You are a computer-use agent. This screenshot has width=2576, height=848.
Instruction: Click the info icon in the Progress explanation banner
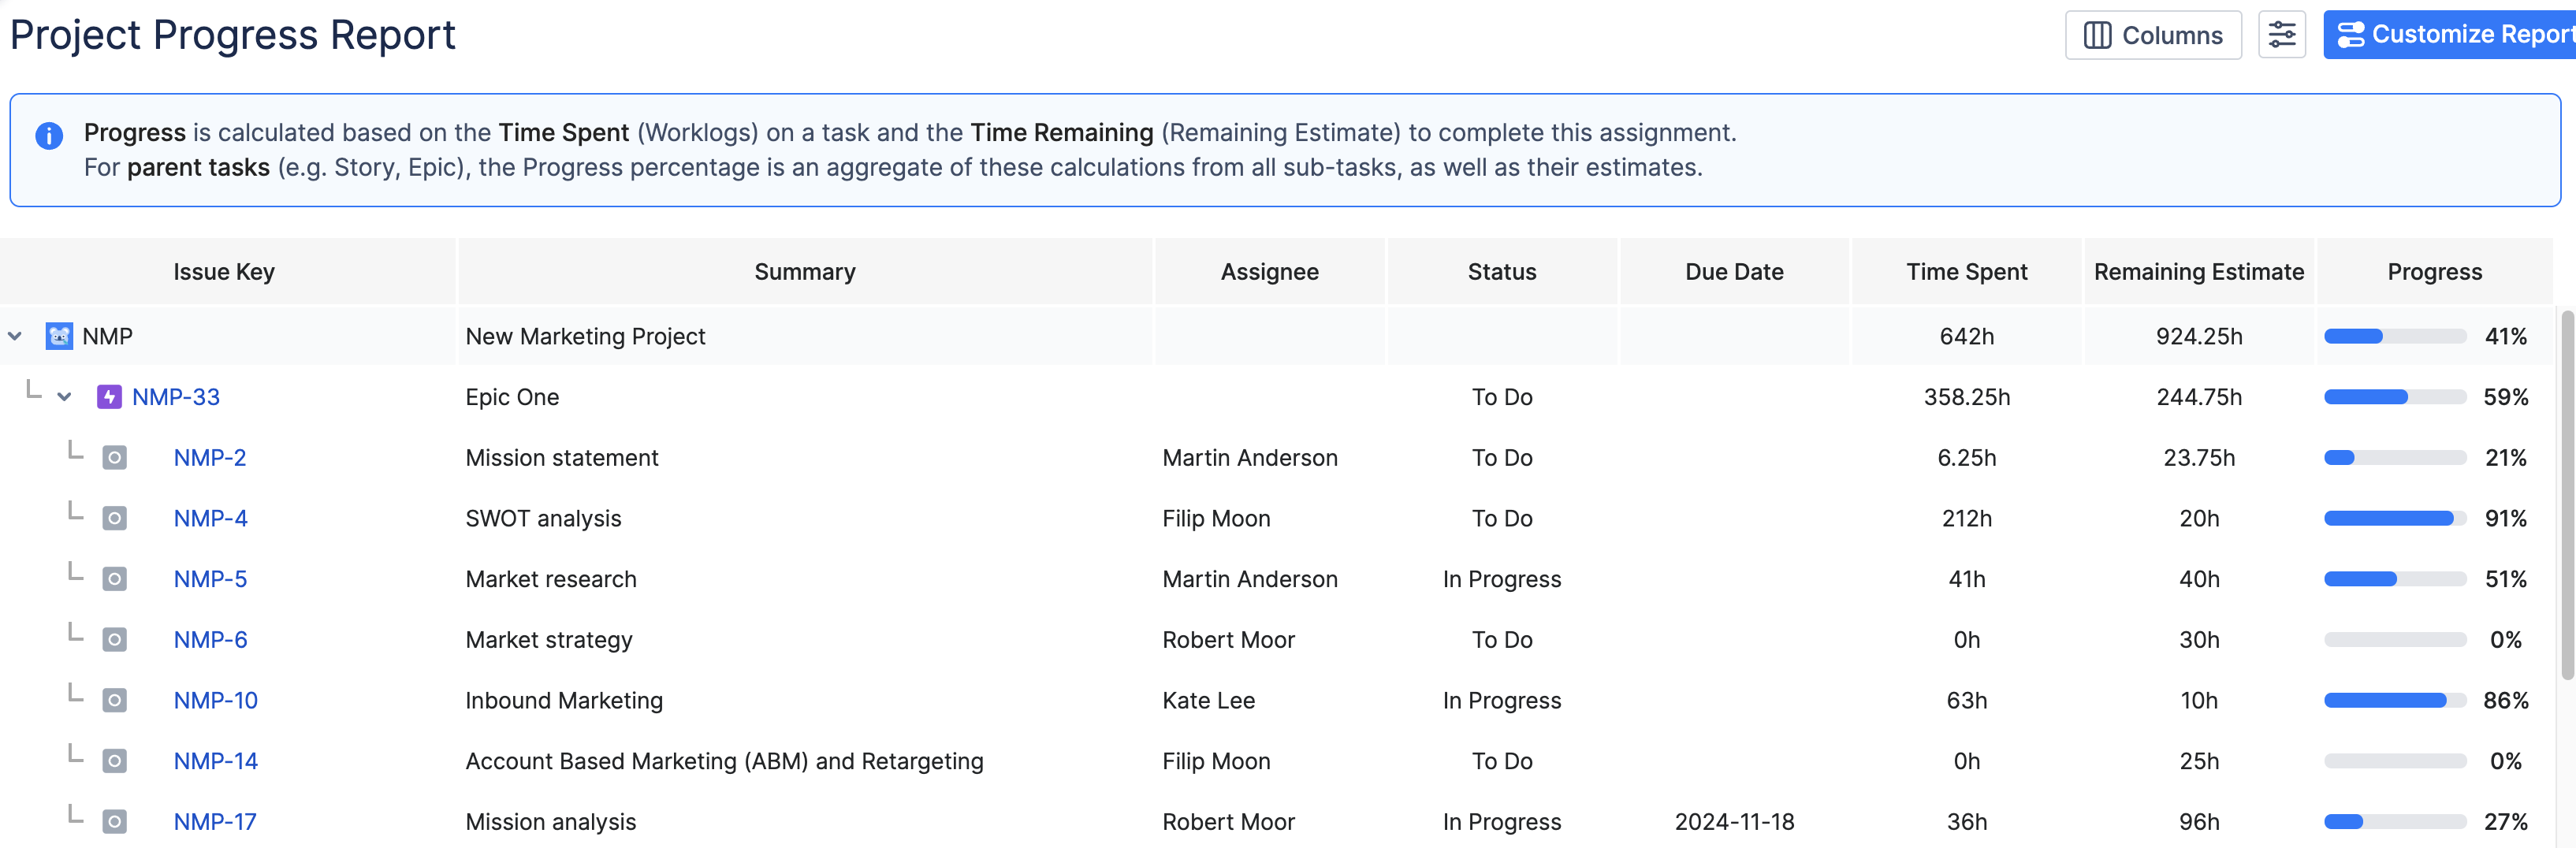coord(48,136)
